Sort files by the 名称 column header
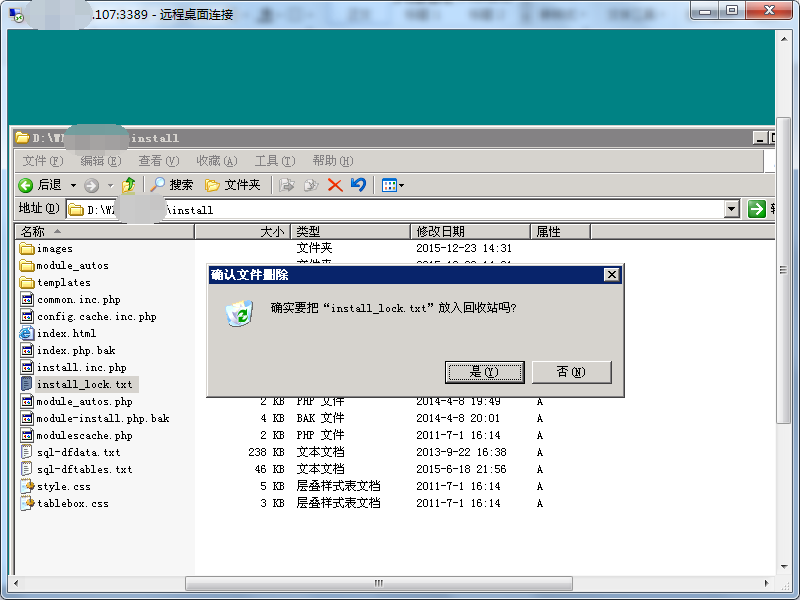800x600 pixels. pyautogui.click(x=40, y=231)
